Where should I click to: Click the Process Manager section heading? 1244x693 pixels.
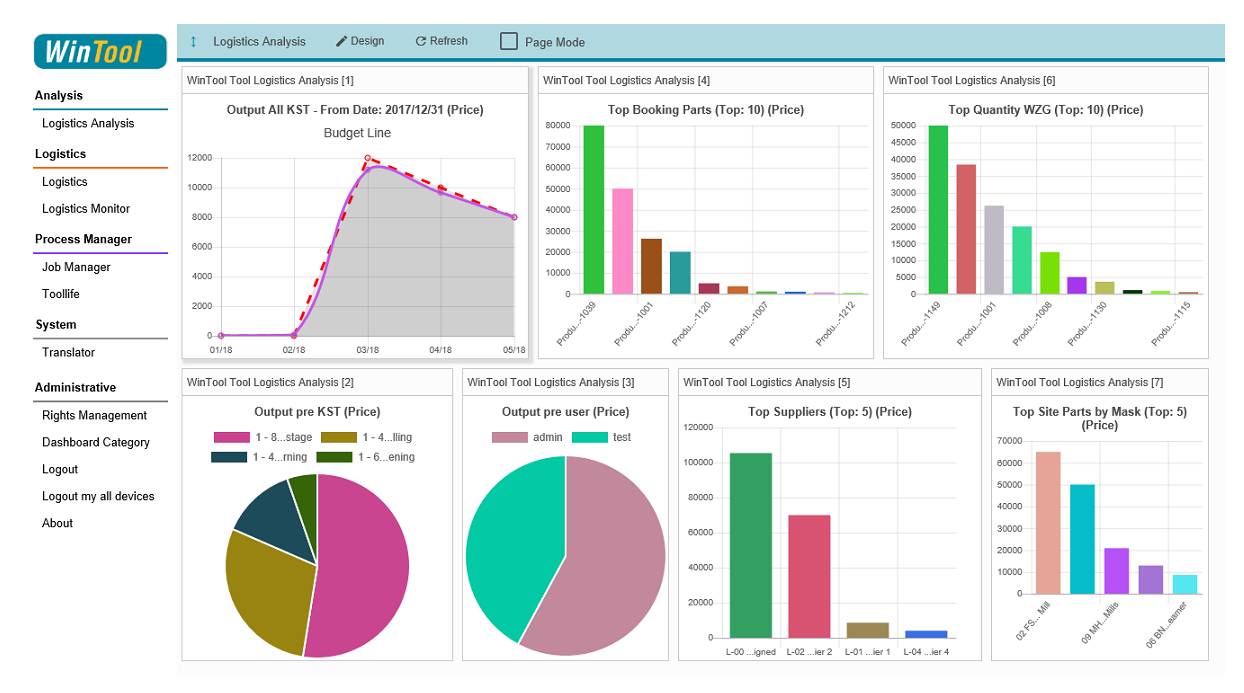83,239
